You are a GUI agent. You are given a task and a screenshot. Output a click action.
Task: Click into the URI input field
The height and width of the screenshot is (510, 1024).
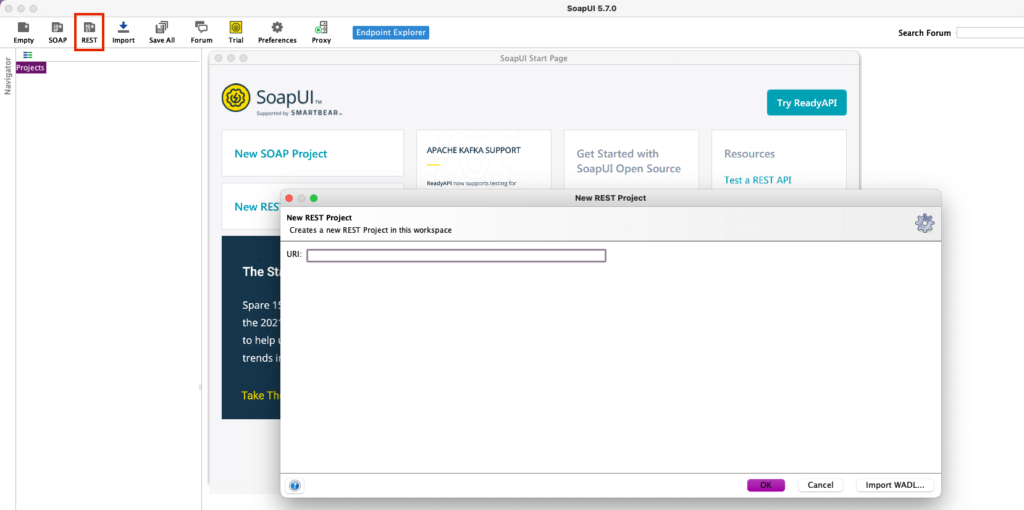coord(456,255)
